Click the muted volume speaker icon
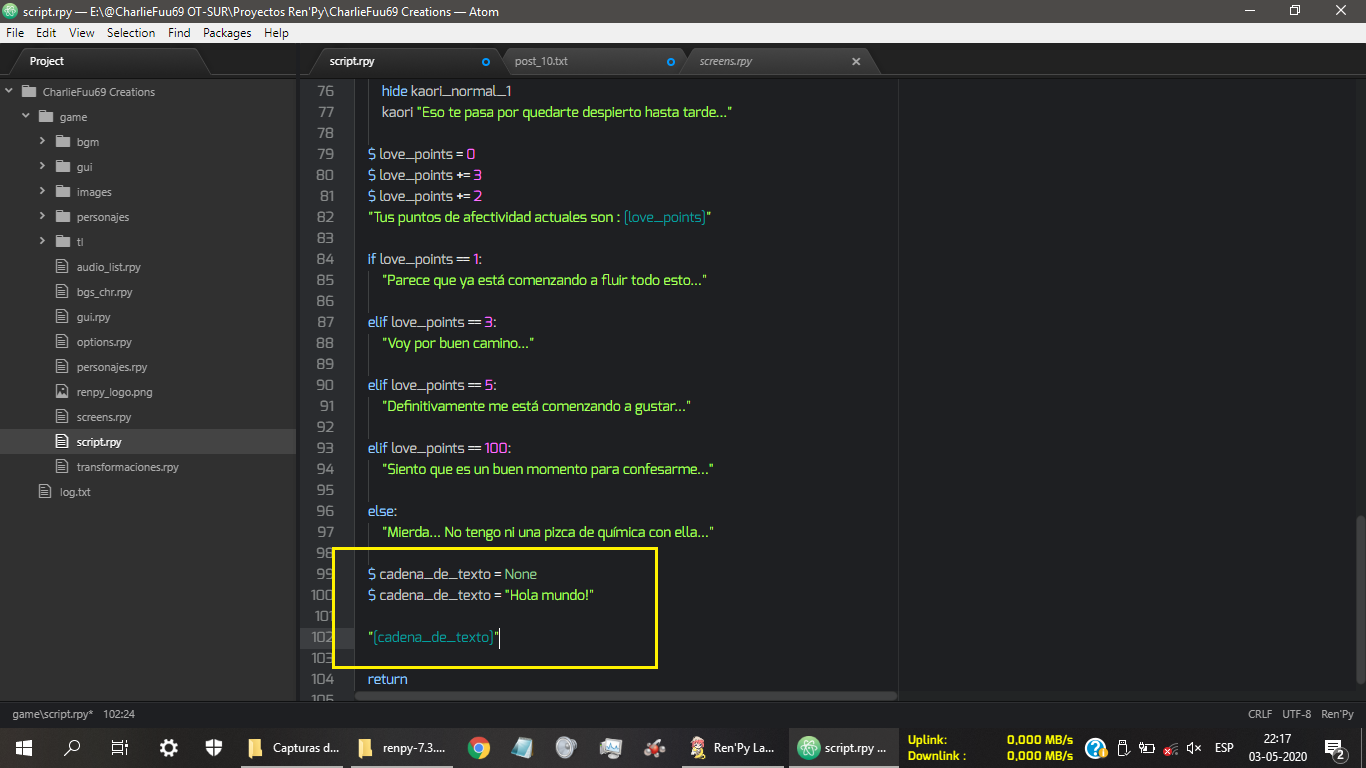 (1193, 748)
